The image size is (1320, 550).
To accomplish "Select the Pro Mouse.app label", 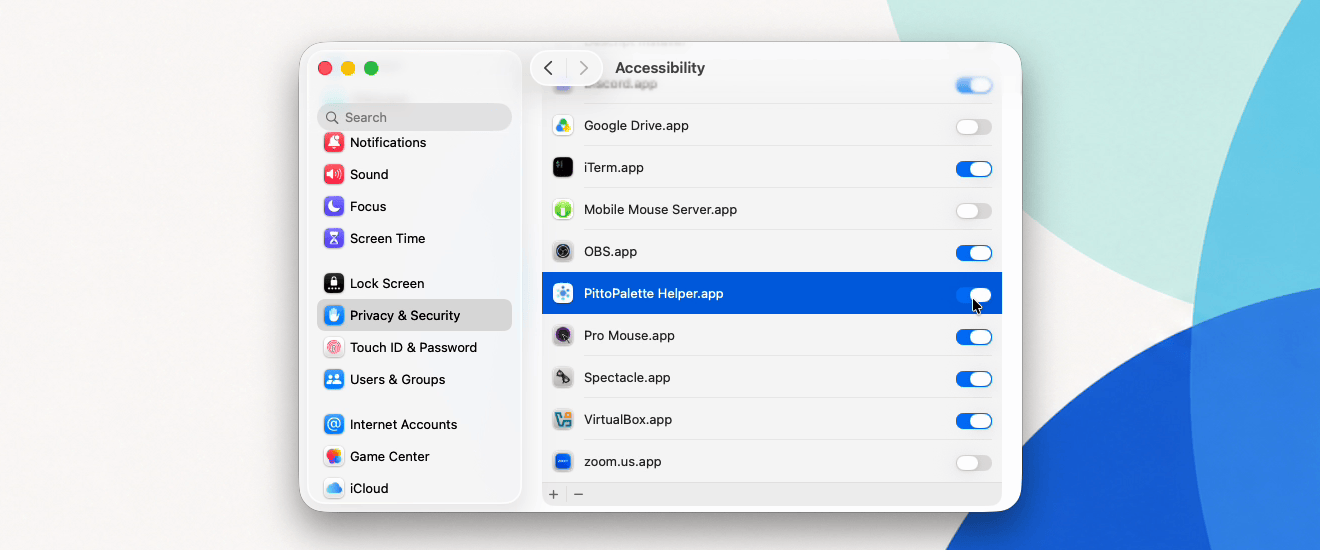I will (x=629, y=336).
